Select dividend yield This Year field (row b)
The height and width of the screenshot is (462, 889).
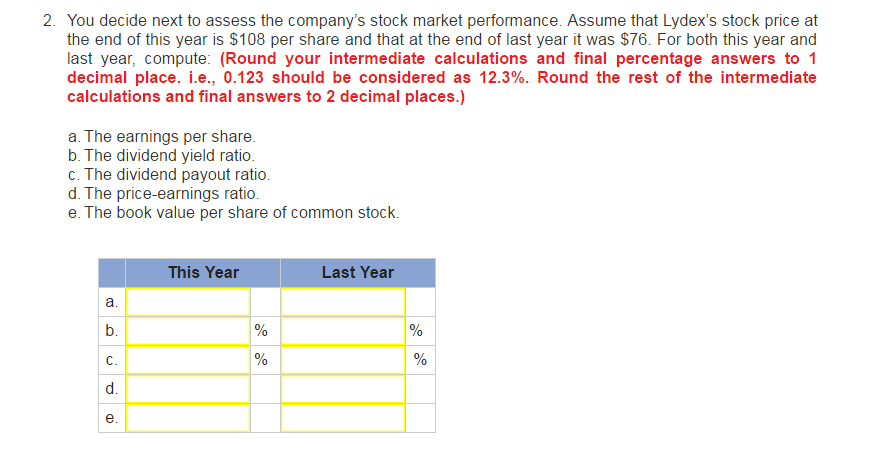(x=187, y=330)
